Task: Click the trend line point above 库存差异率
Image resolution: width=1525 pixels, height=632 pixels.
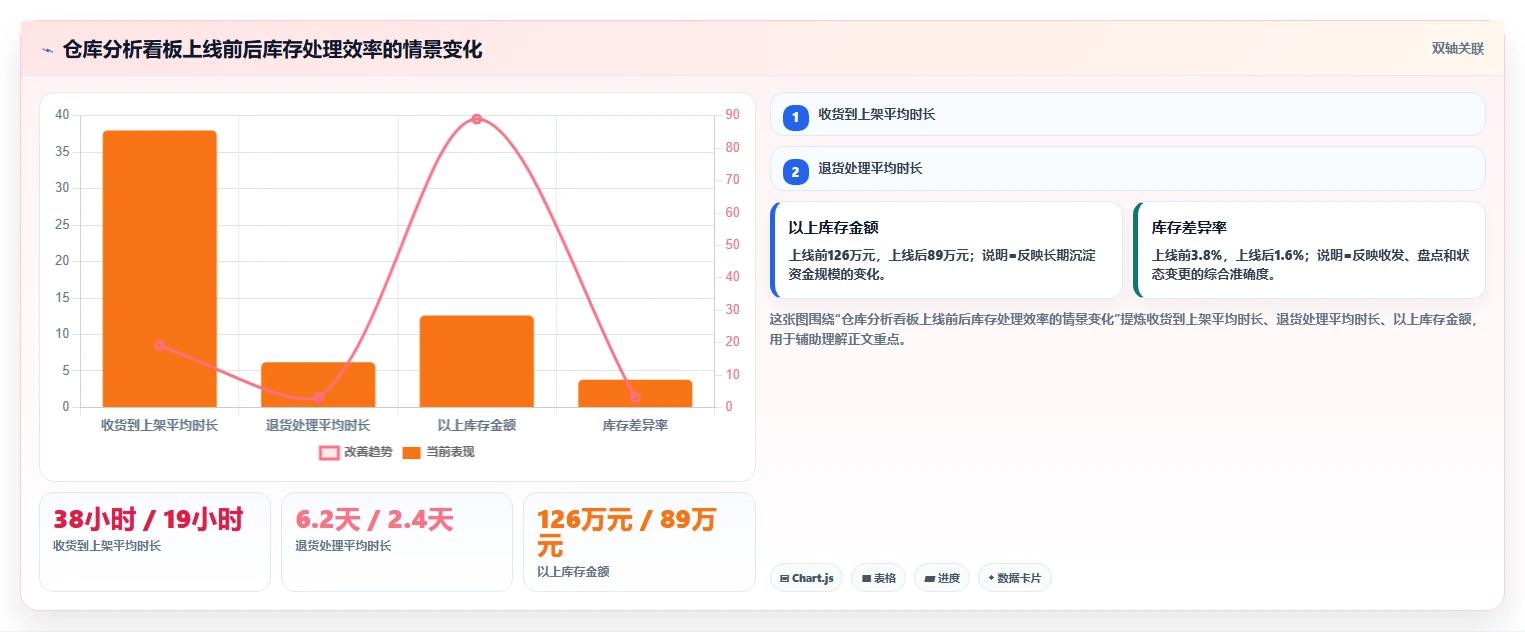Action: pyautogui.click(x=635, y=397)
